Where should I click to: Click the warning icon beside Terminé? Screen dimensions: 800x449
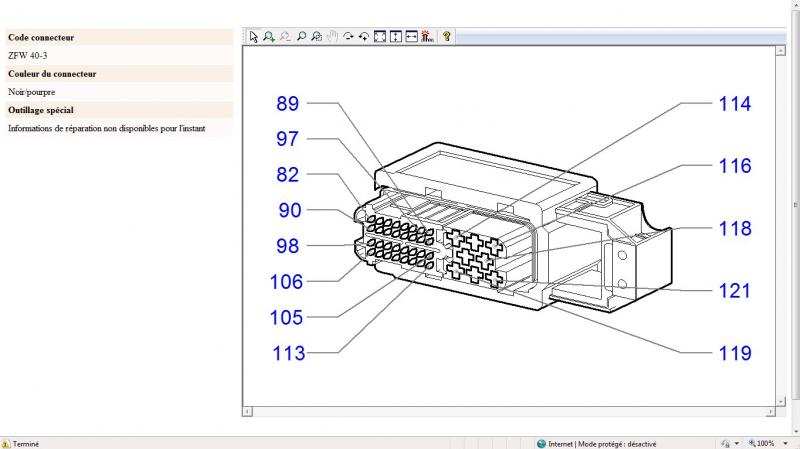click(x=6, y=444)
